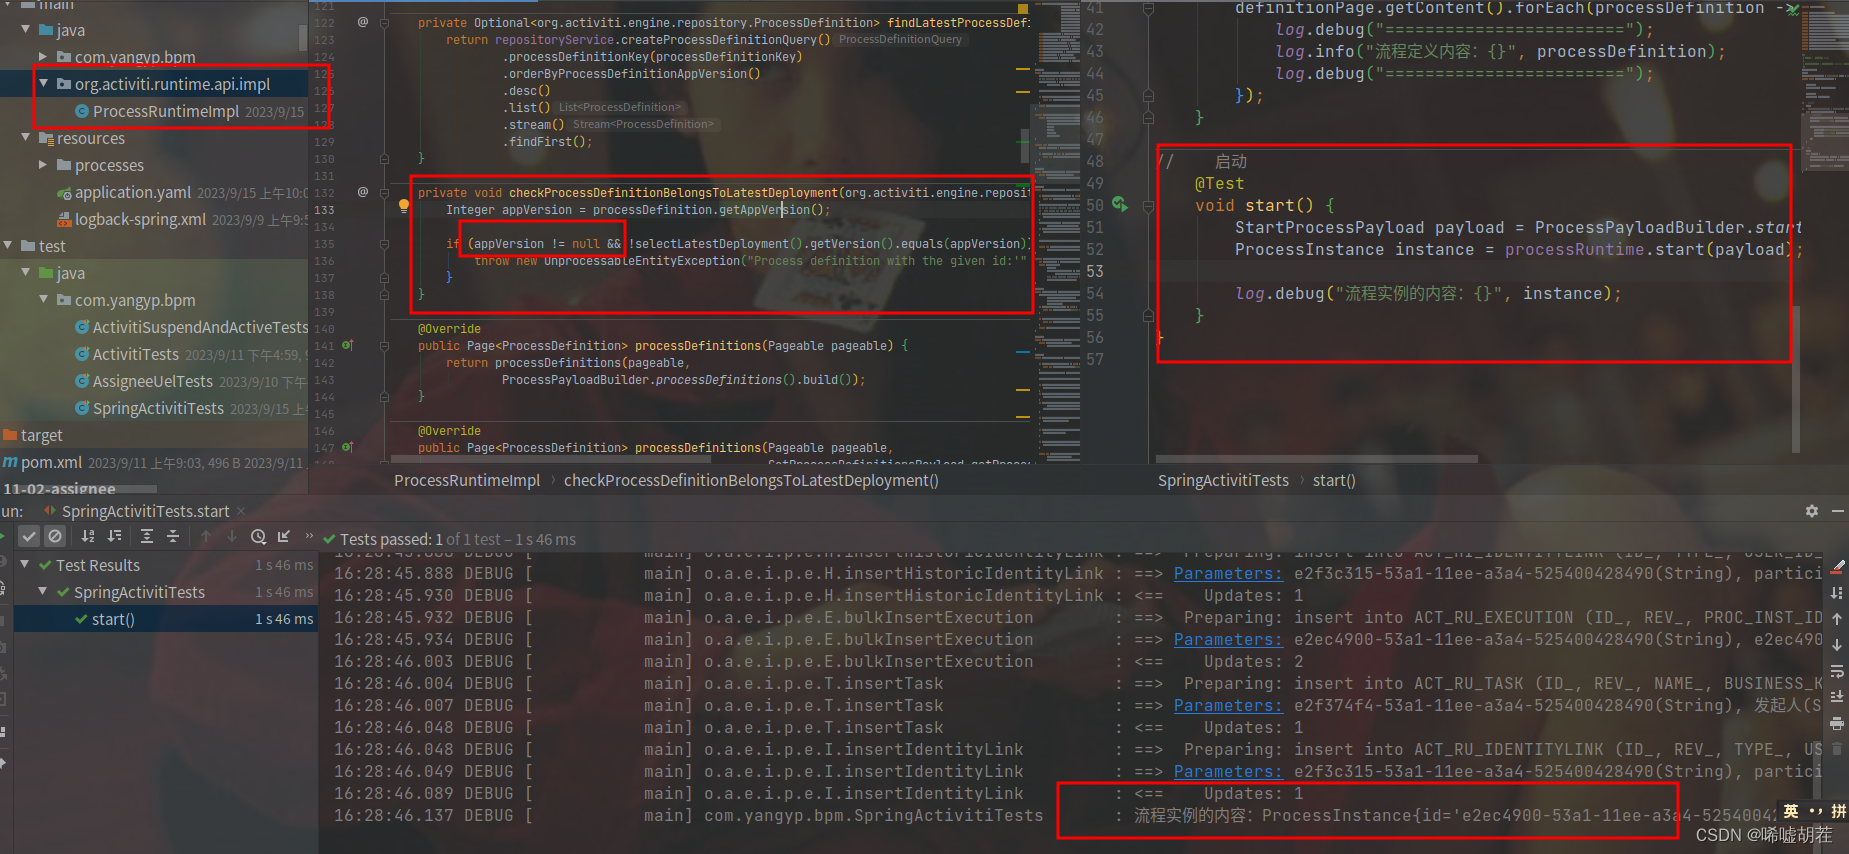
Task: Expand com.yangyp.bpm package under main
Action: pos(43,57)
